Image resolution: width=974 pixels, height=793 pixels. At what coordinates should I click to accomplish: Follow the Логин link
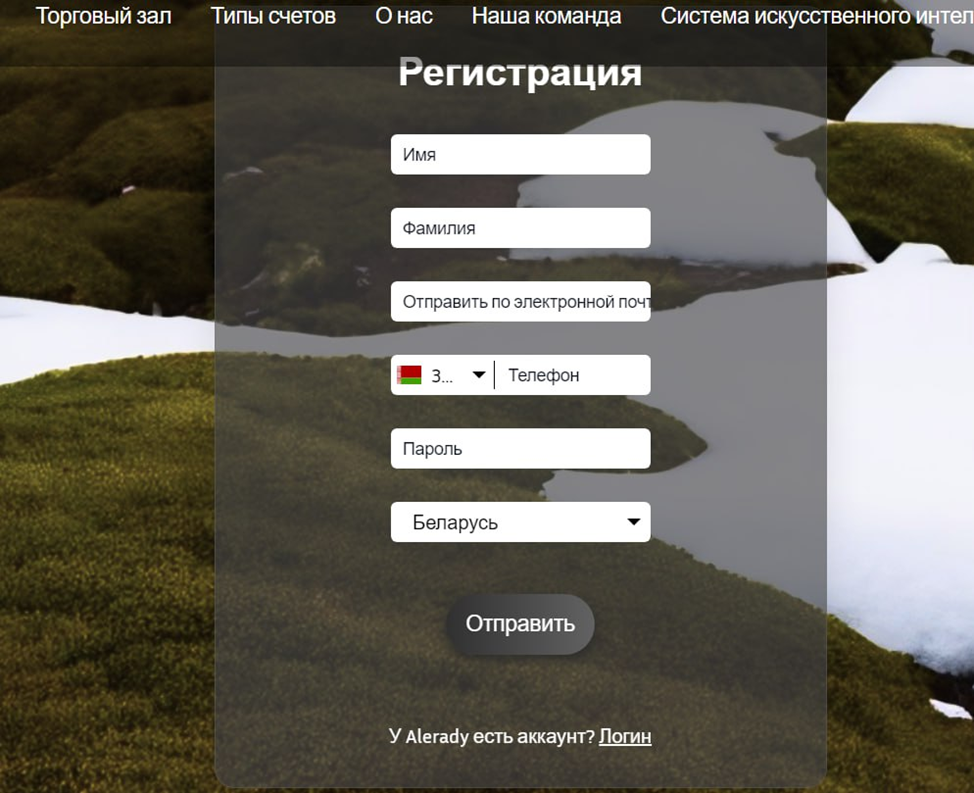tap(625, 736)
